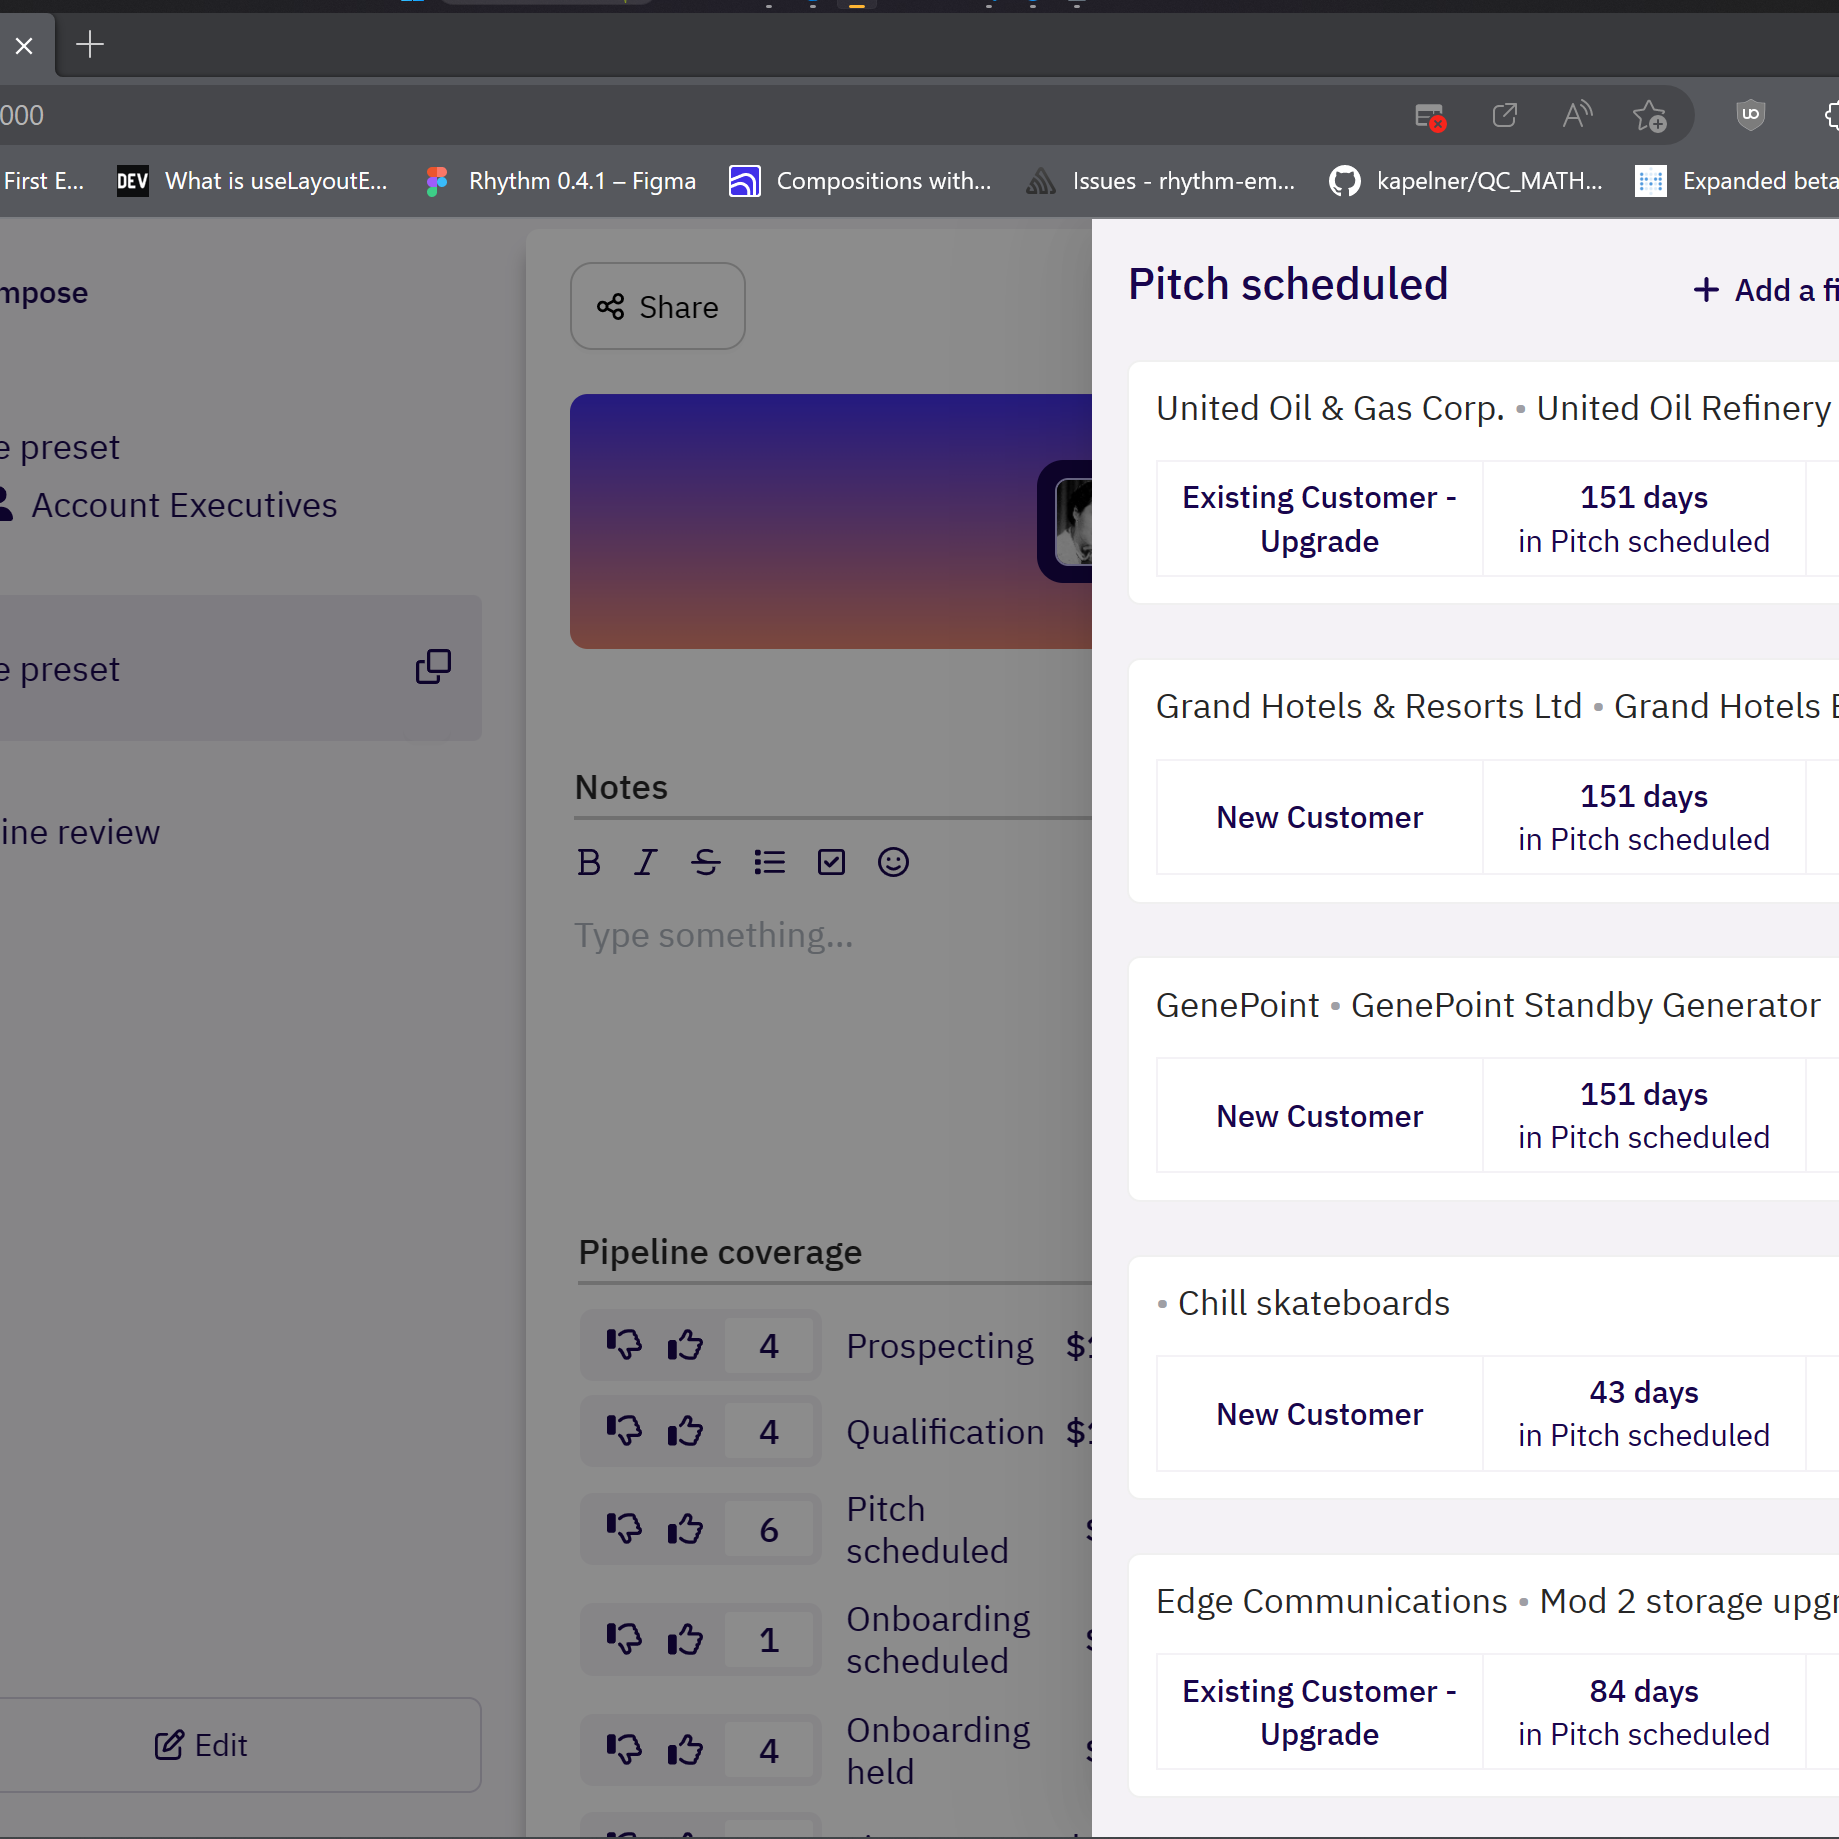Click the Onboarding held count of 4
The width and height of the screenshot is (1839, 1839).
(x=768, y=1750)
